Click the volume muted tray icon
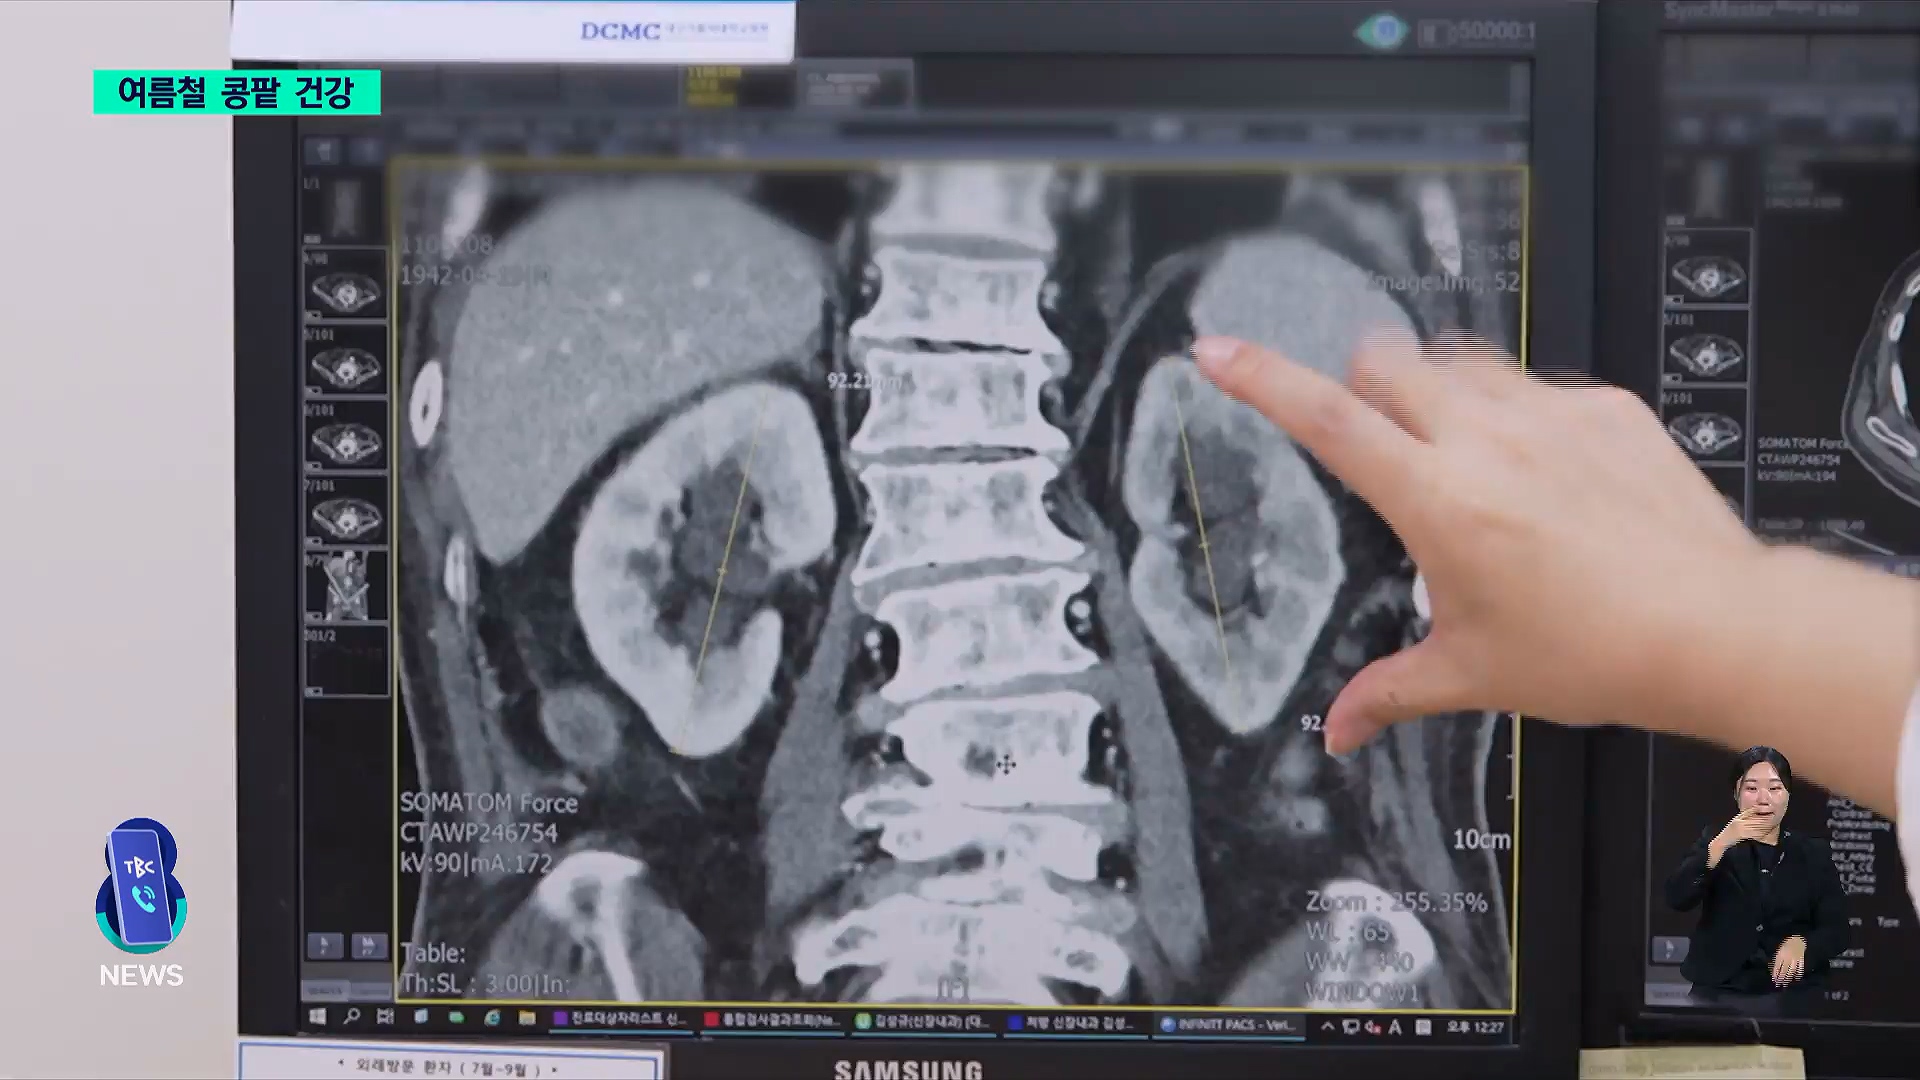 pos(1373,1027)
